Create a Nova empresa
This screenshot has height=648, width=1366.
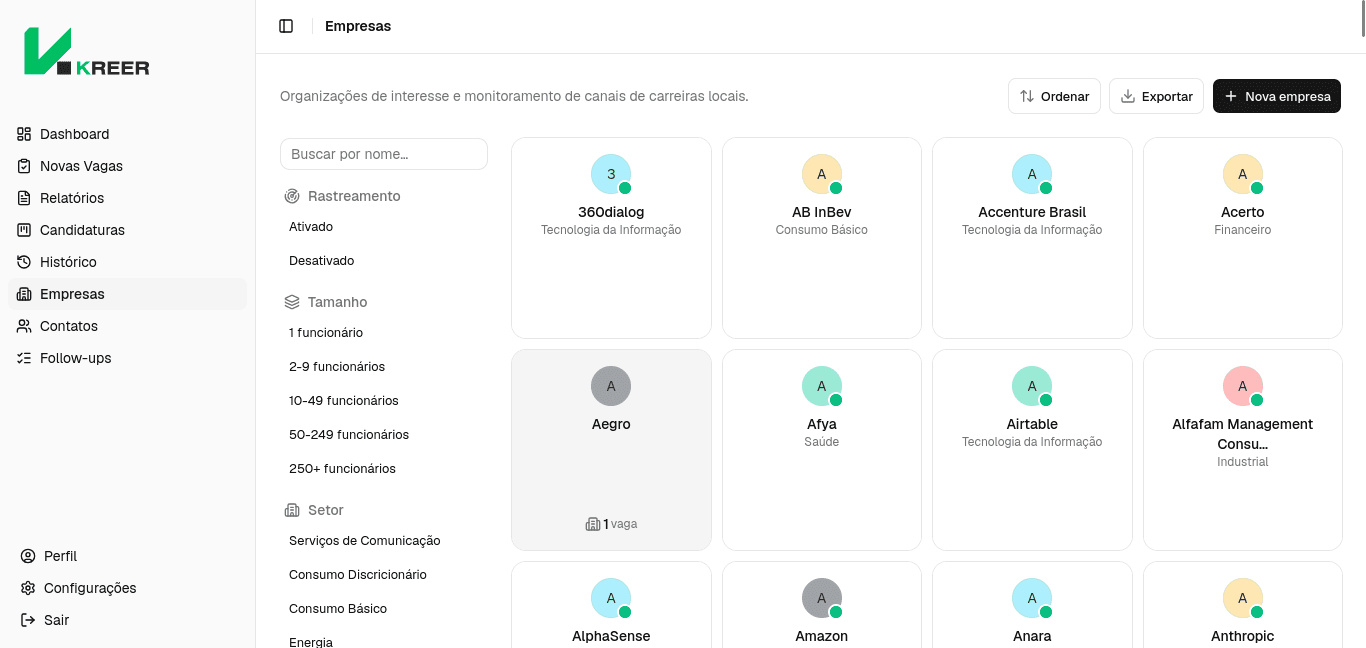(x=1277, y=96)
